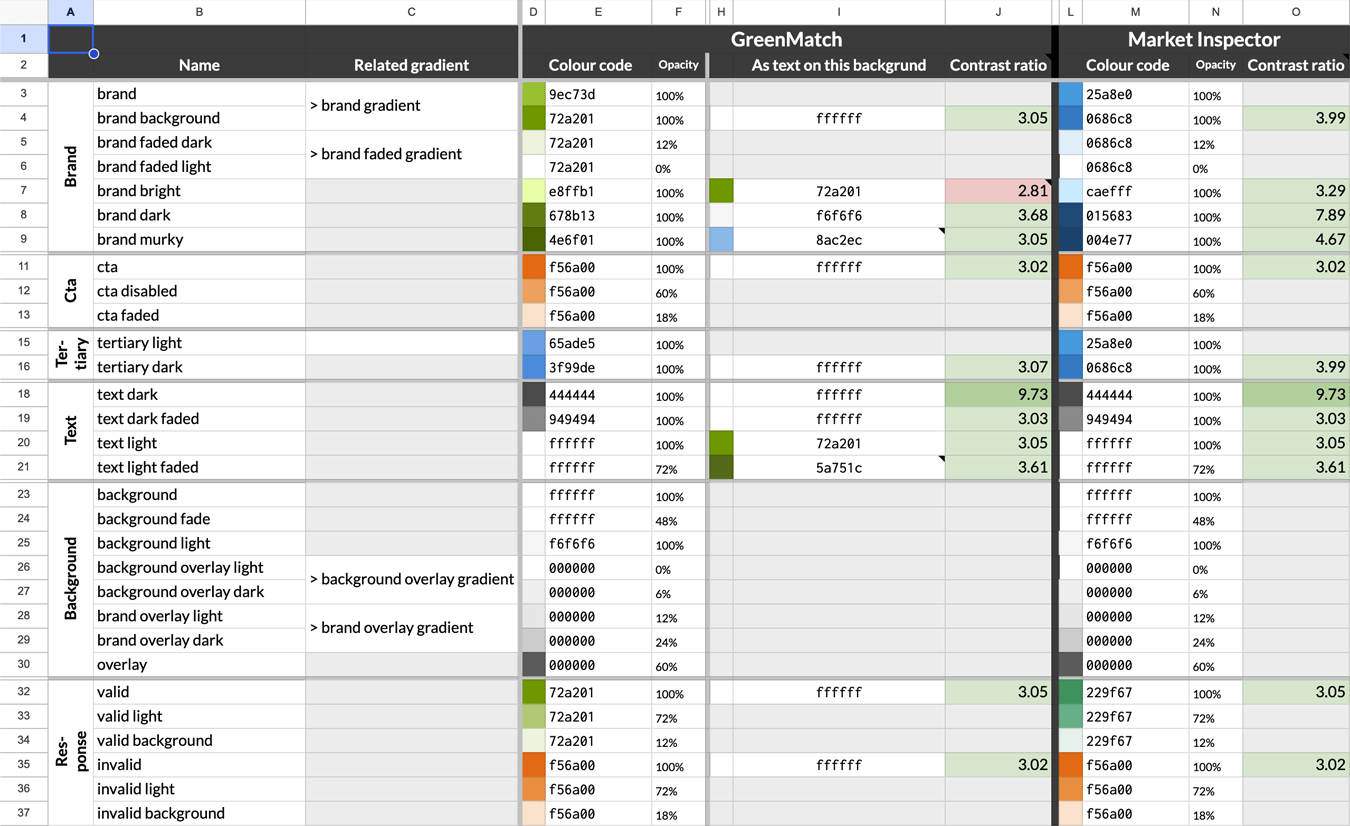
Task: Select the 'brand background' name cell
Action: [x=199, y=118]
